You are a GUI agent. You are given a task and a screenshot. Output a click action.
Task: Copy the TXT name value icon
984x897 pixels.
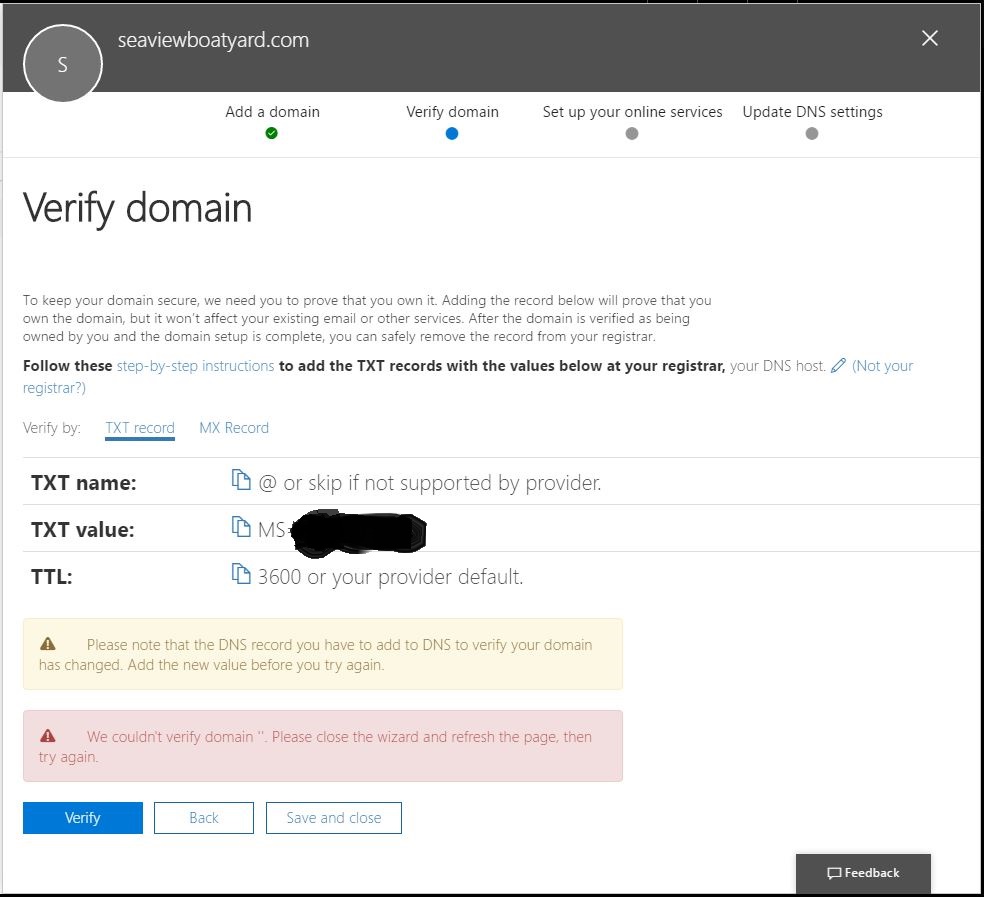point(241,480)
